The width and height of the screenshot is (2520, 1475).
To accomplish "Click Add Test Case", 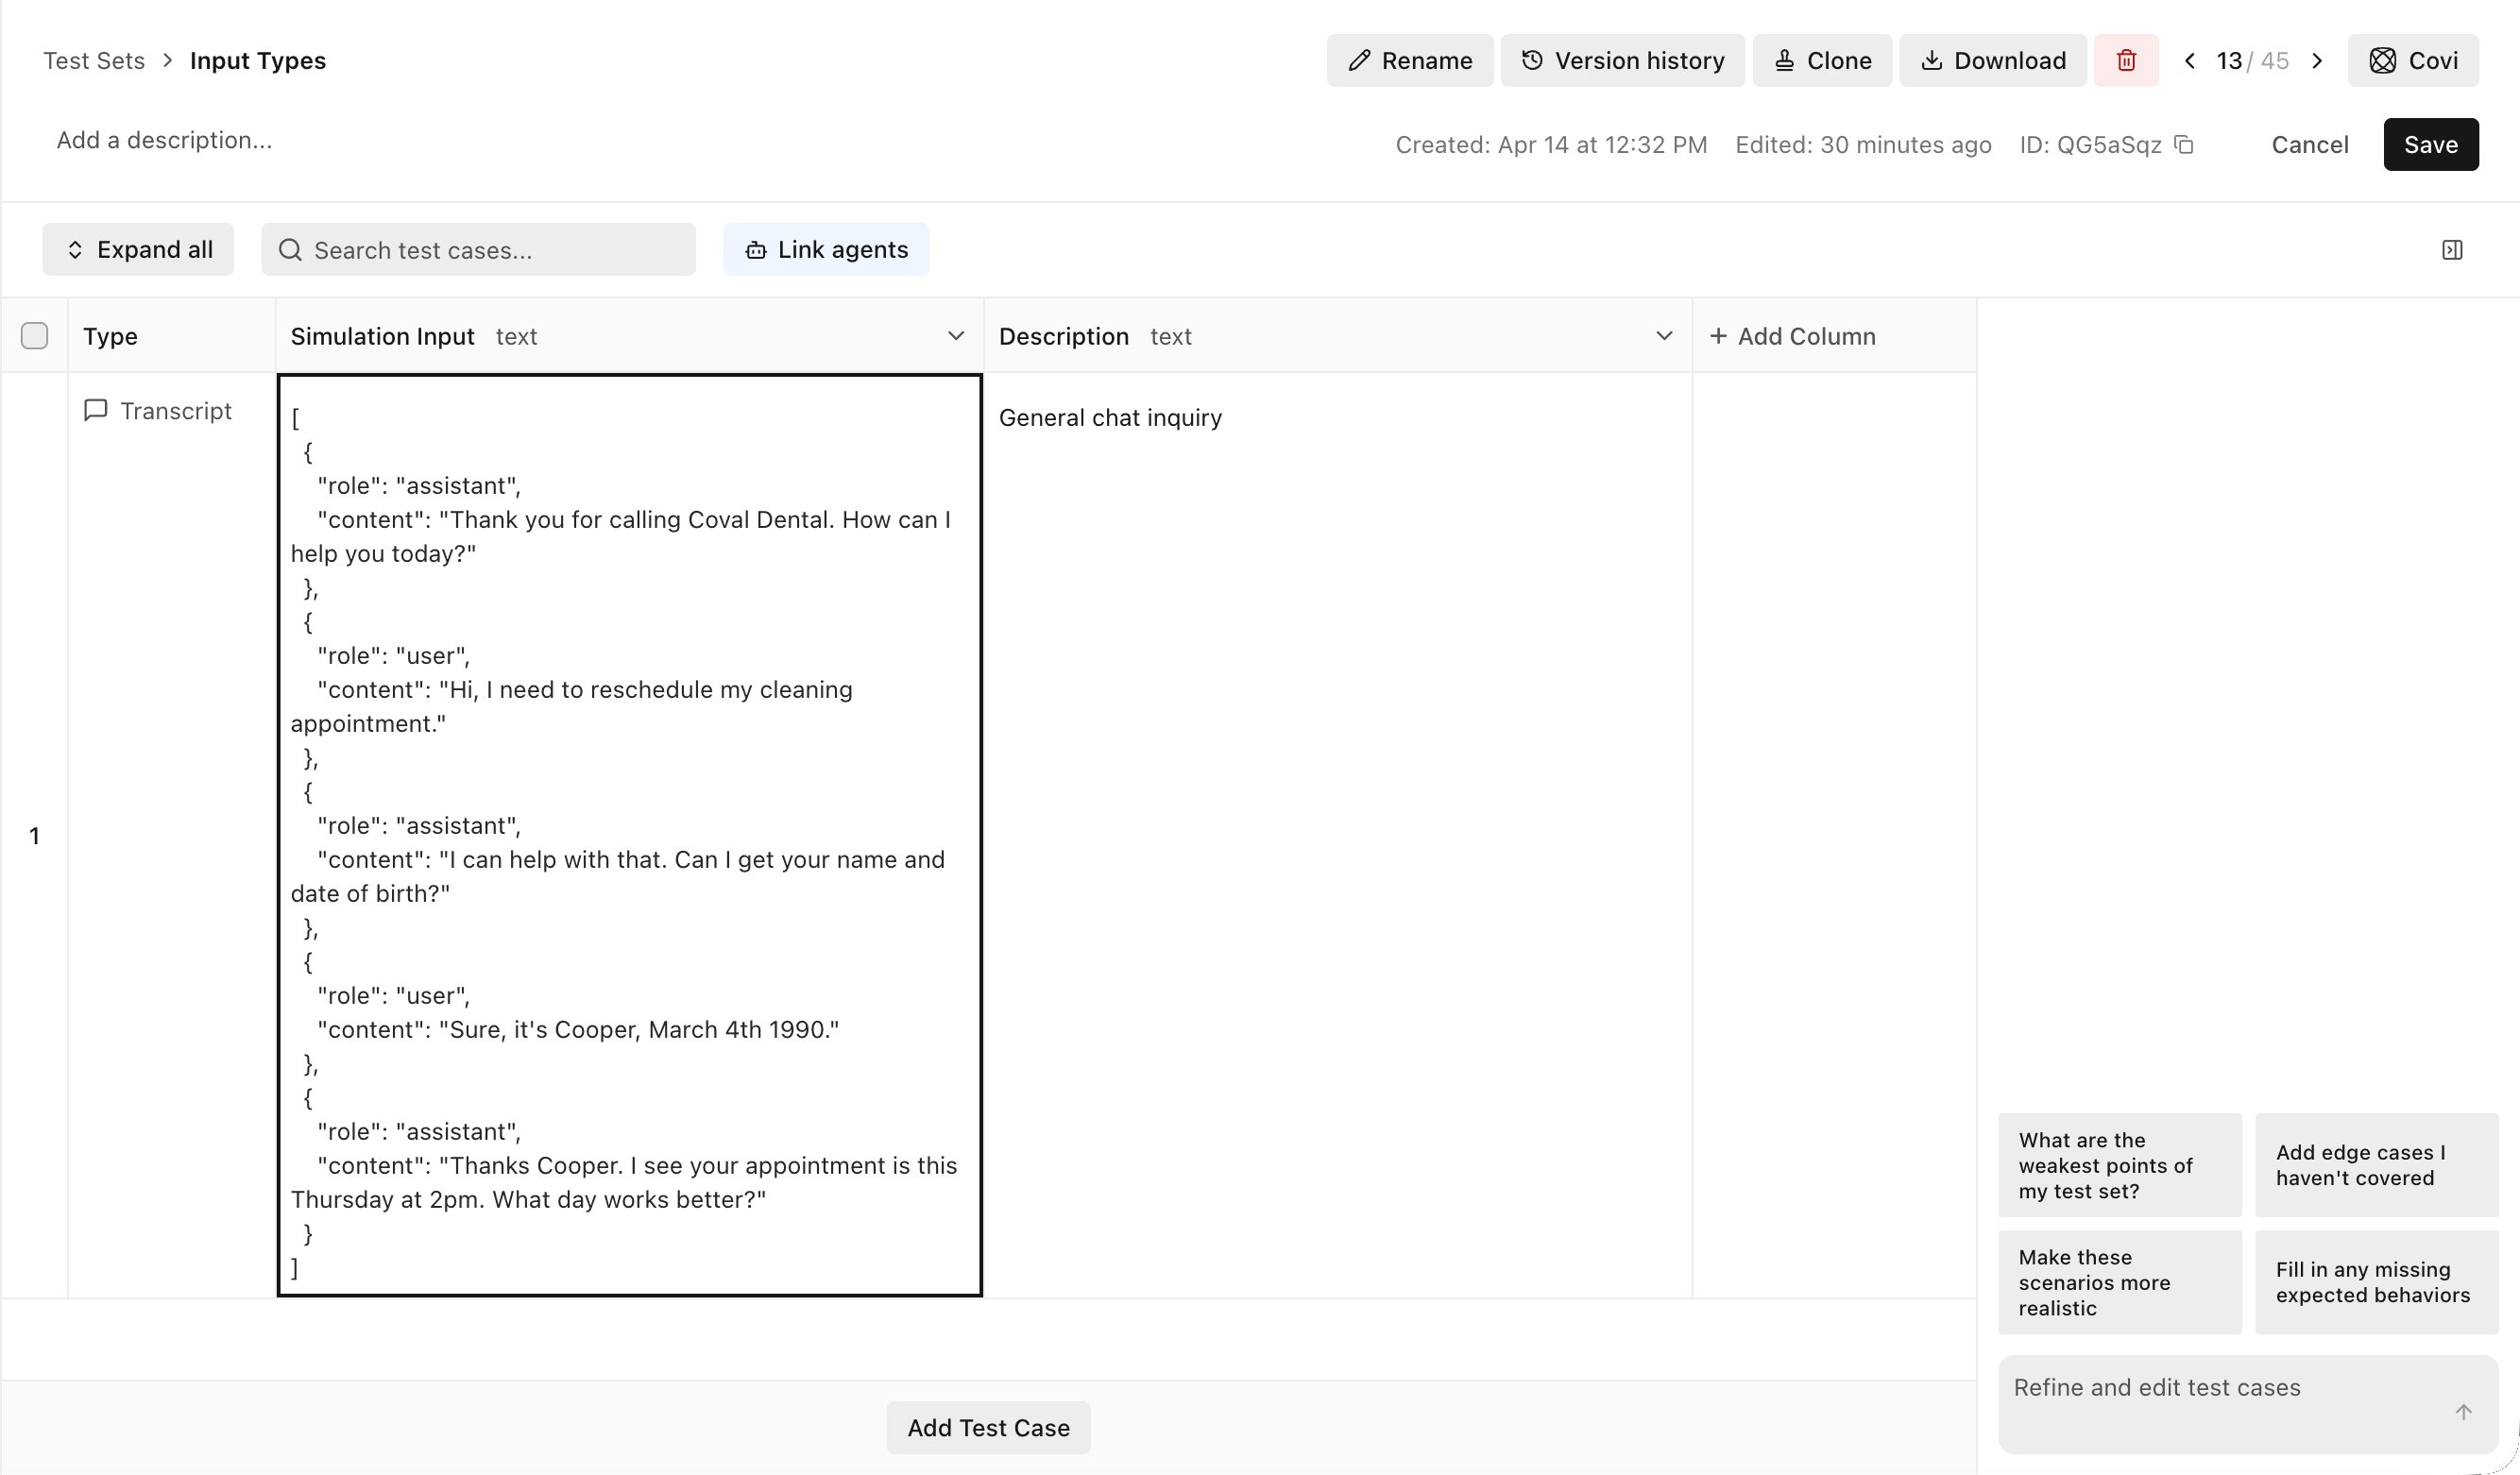I will click(x=988, y=1428).
